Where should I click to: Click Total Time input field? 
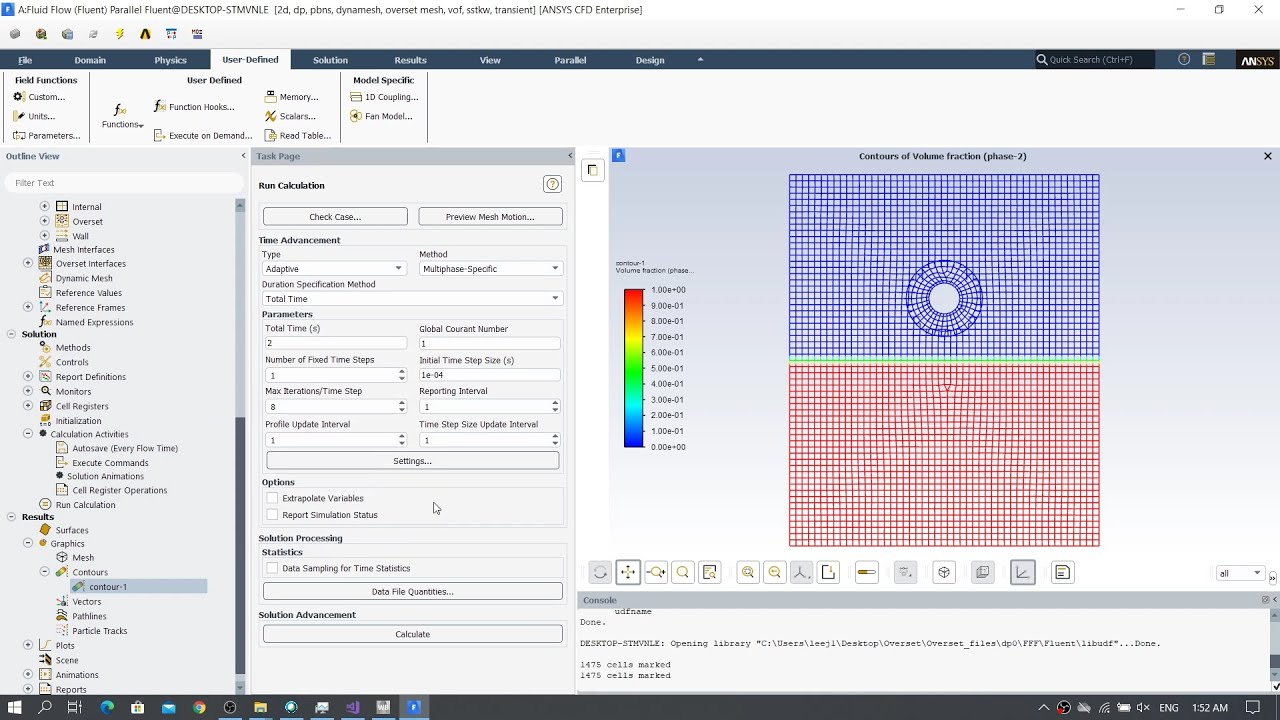point(335,343)
